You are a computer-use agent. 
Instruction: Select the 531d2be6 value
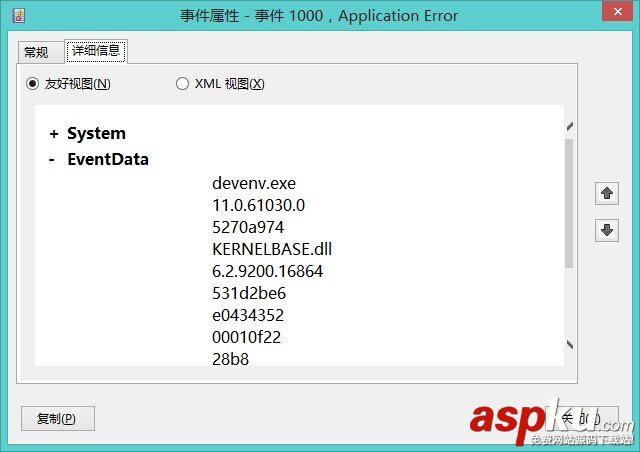click(x=249, y=293)
